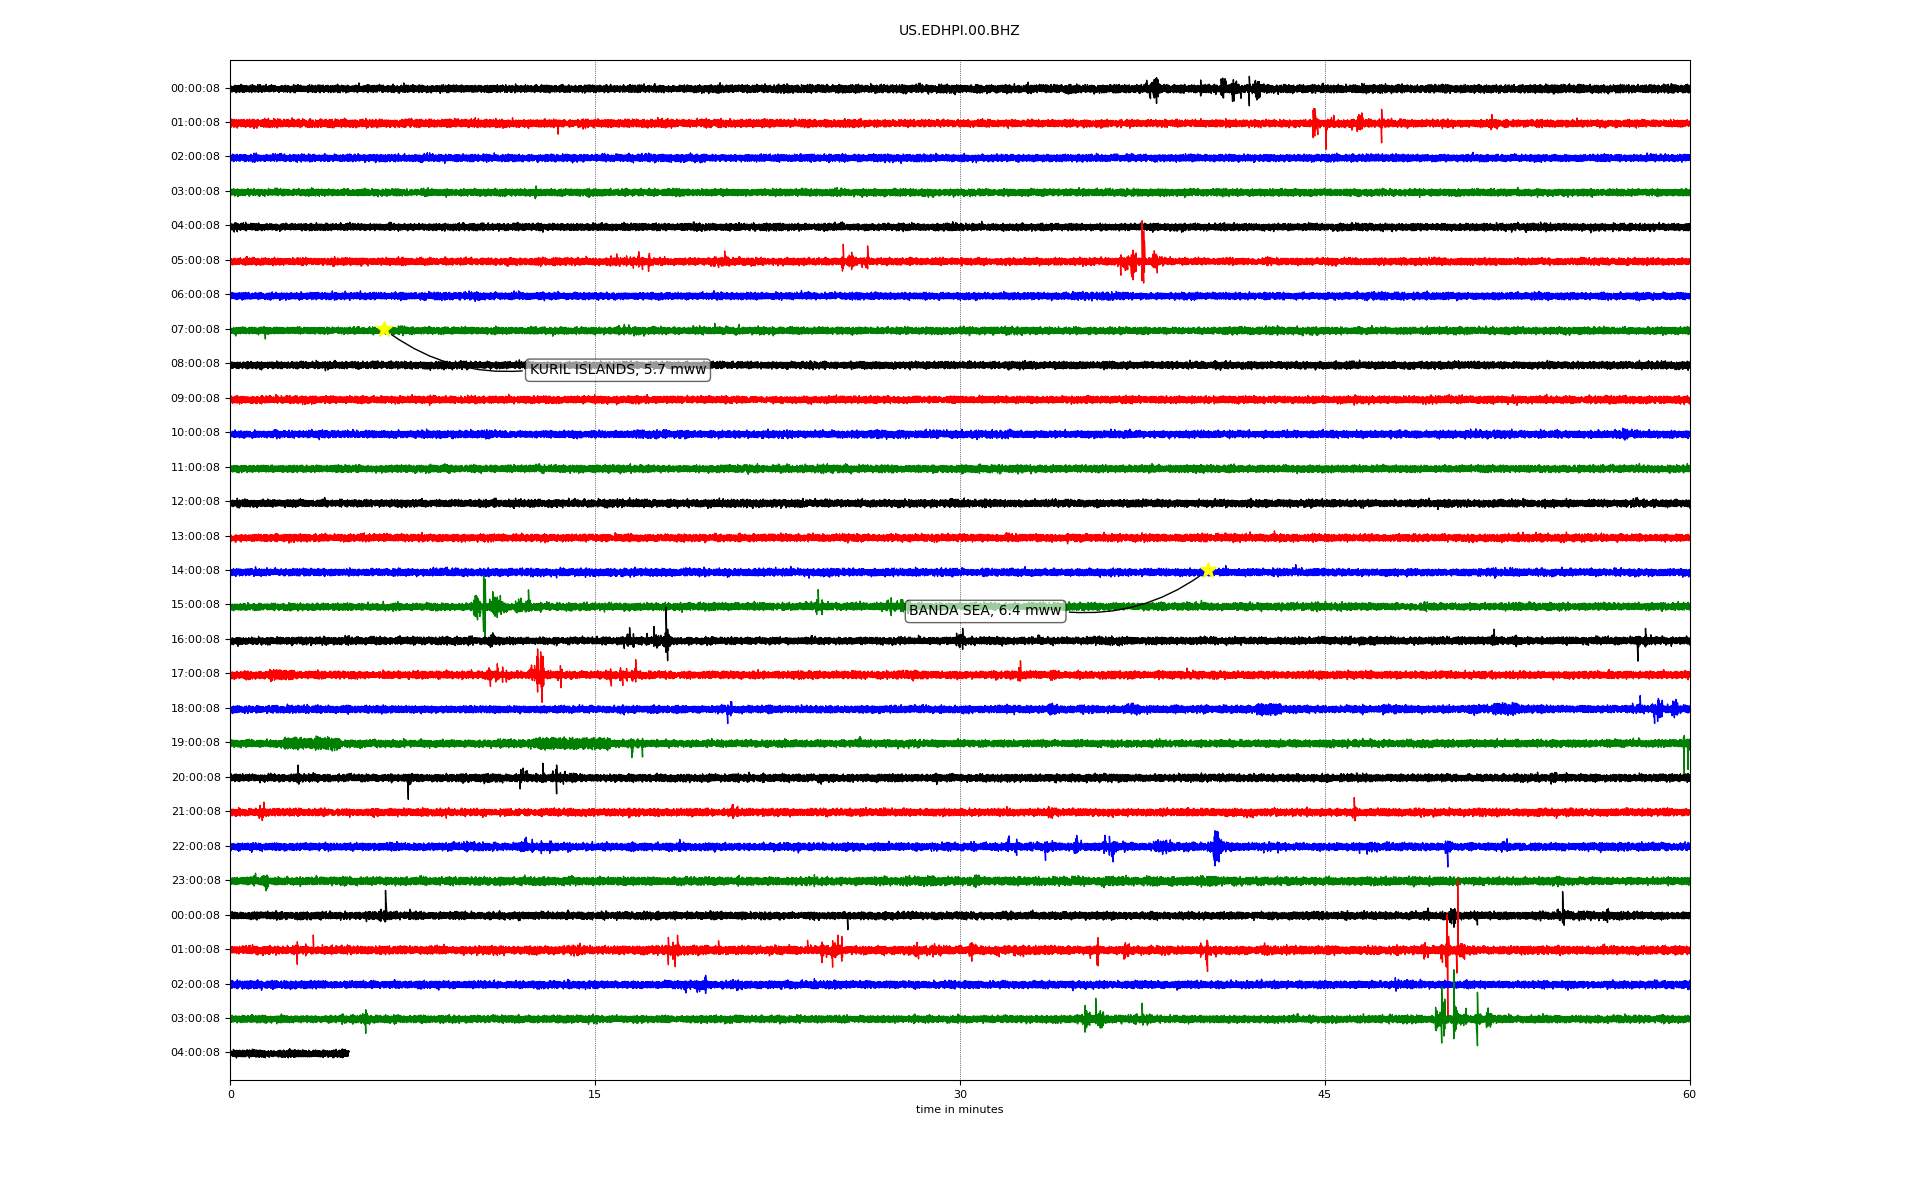Click the US.EDHPI.00.BHZ plot title
Image resolution: width=1920 pixels, height=1200 pixels.
pos(959,31)
